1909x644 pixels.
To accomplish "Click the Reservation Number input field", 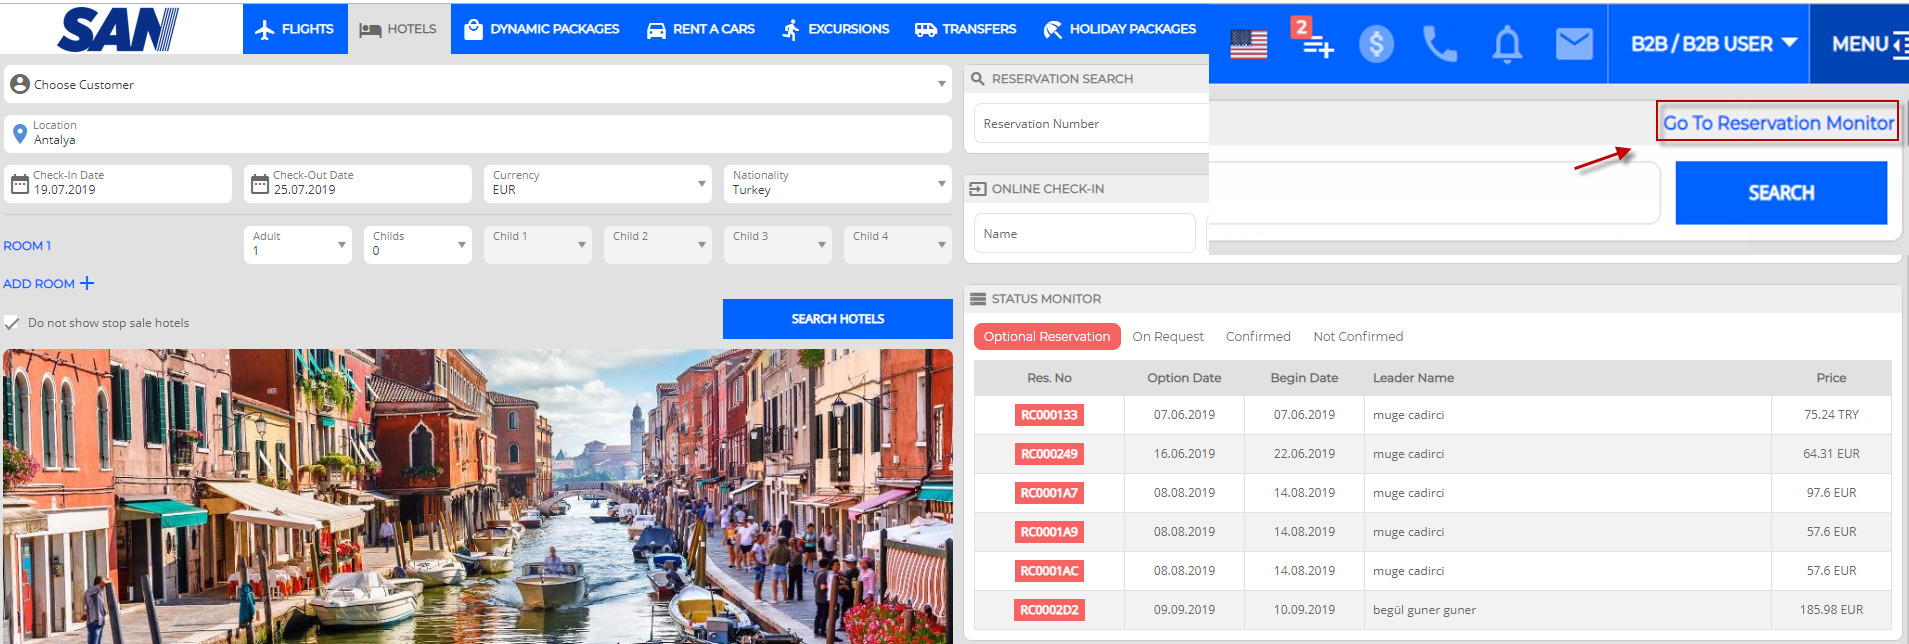I will pos(1090,124).
